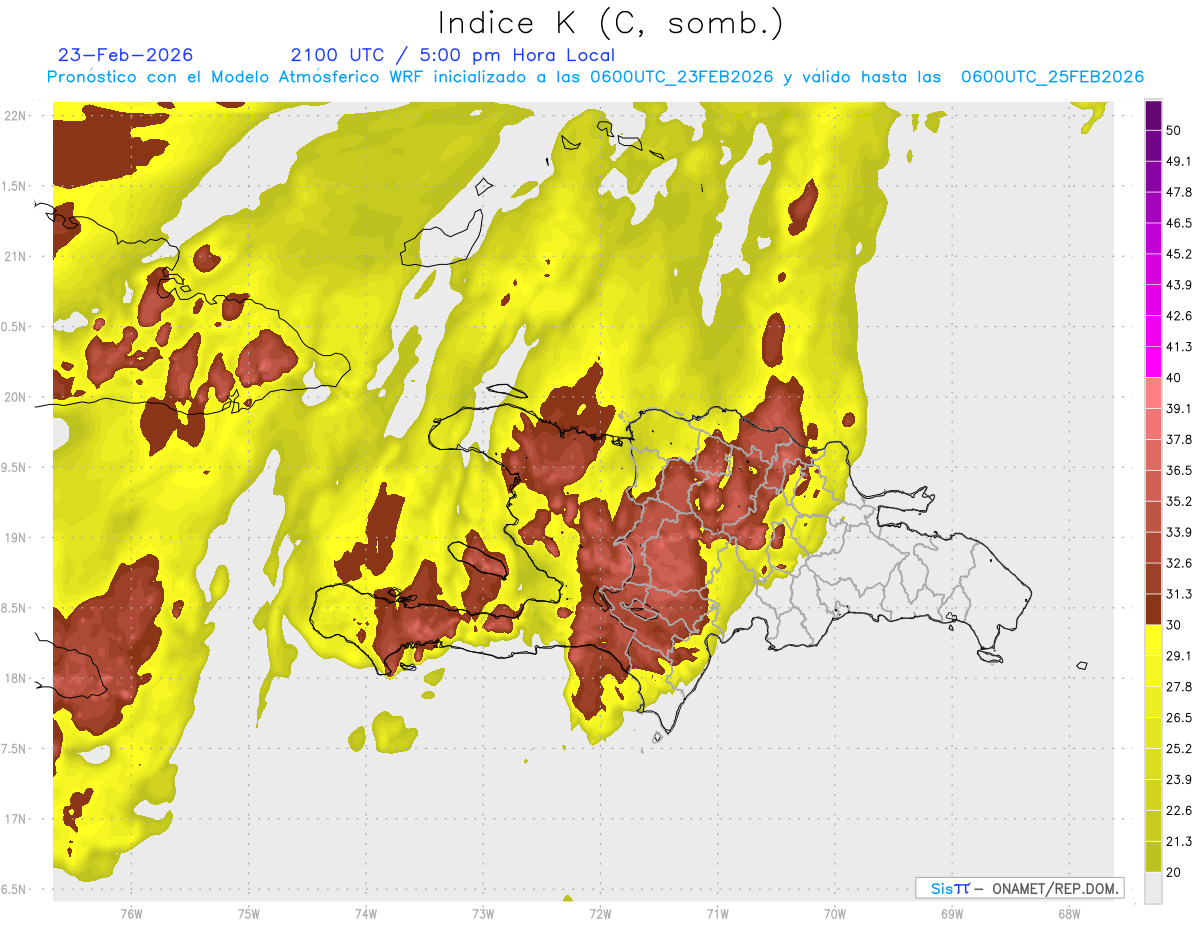Image resolution: width=1200 pixels, height=927 pixels.
Task: Click the color scale label "35.2"
Action: pyautogui.click(x=1179, y=502)
